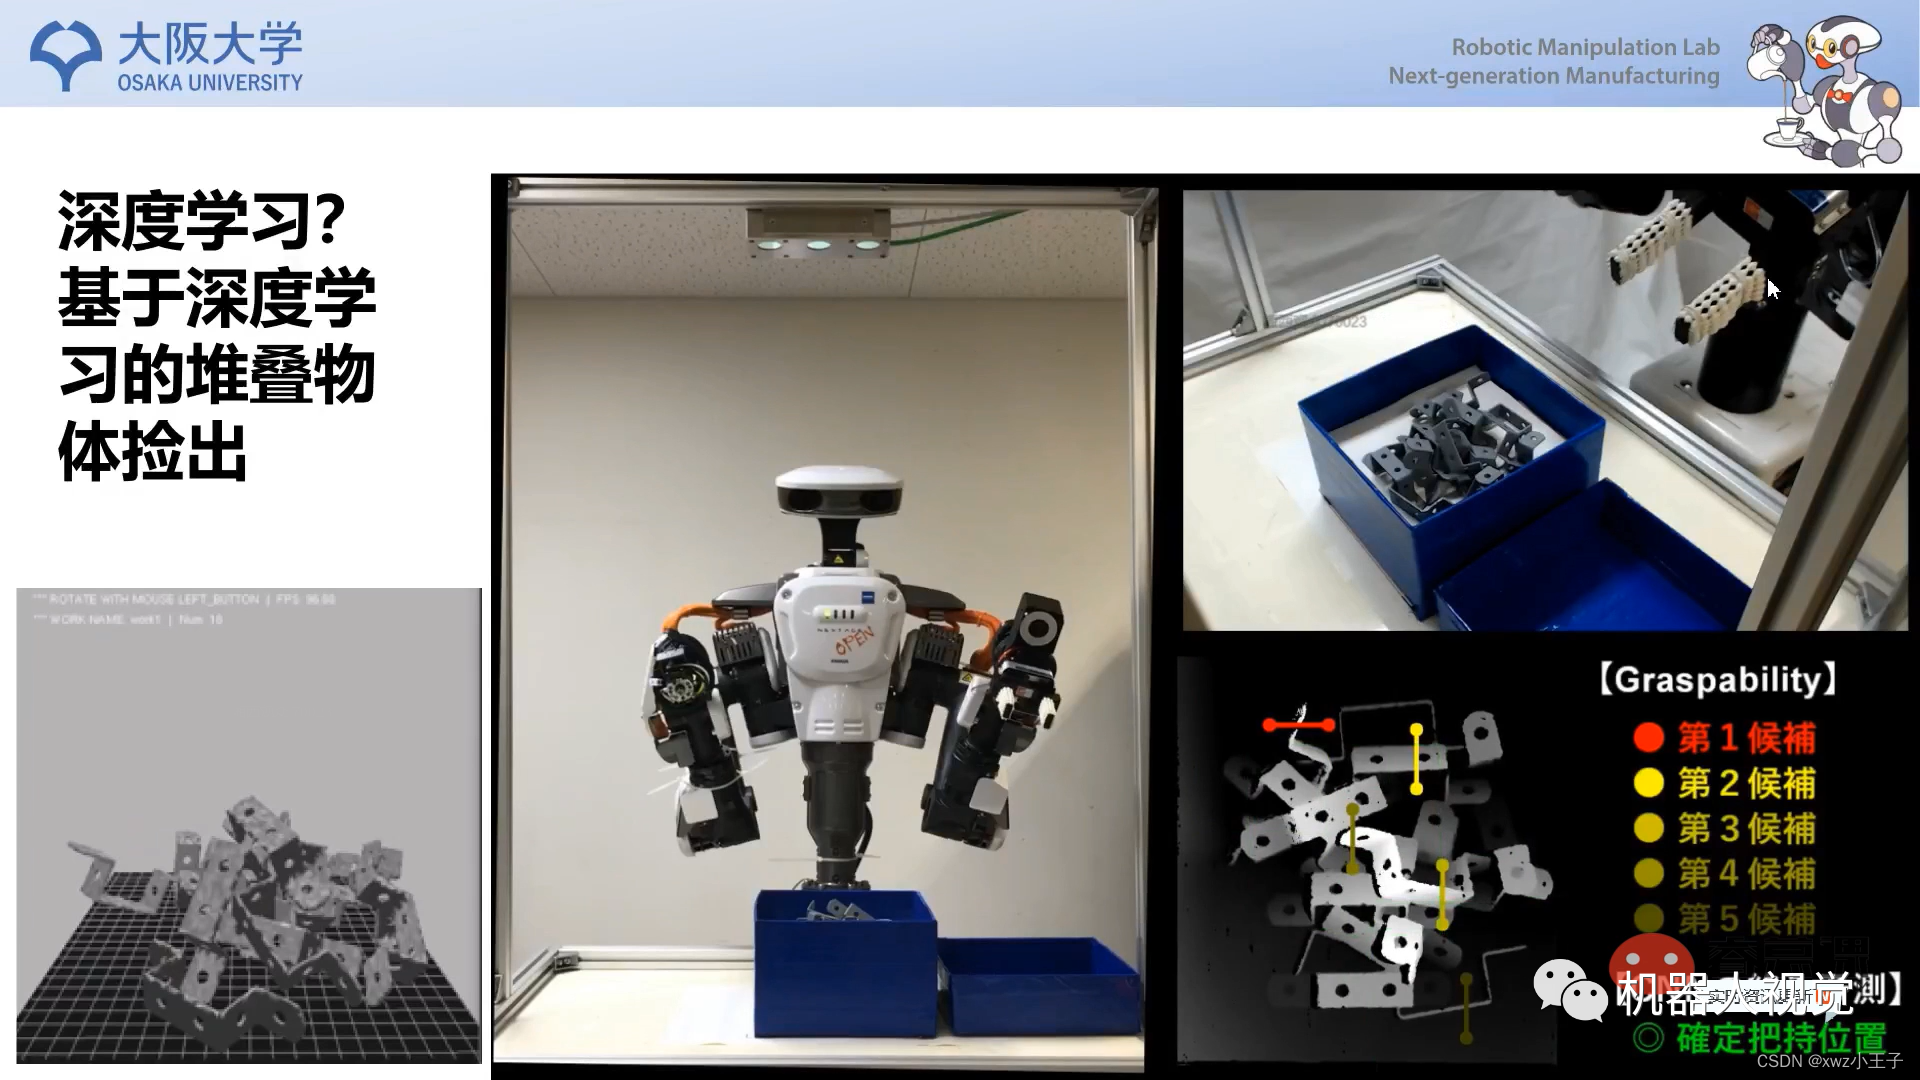Click the fourth candidate legend entry
Image resolution: width=1920 pixels, height=1080 pixels.
click(1745, 873)
